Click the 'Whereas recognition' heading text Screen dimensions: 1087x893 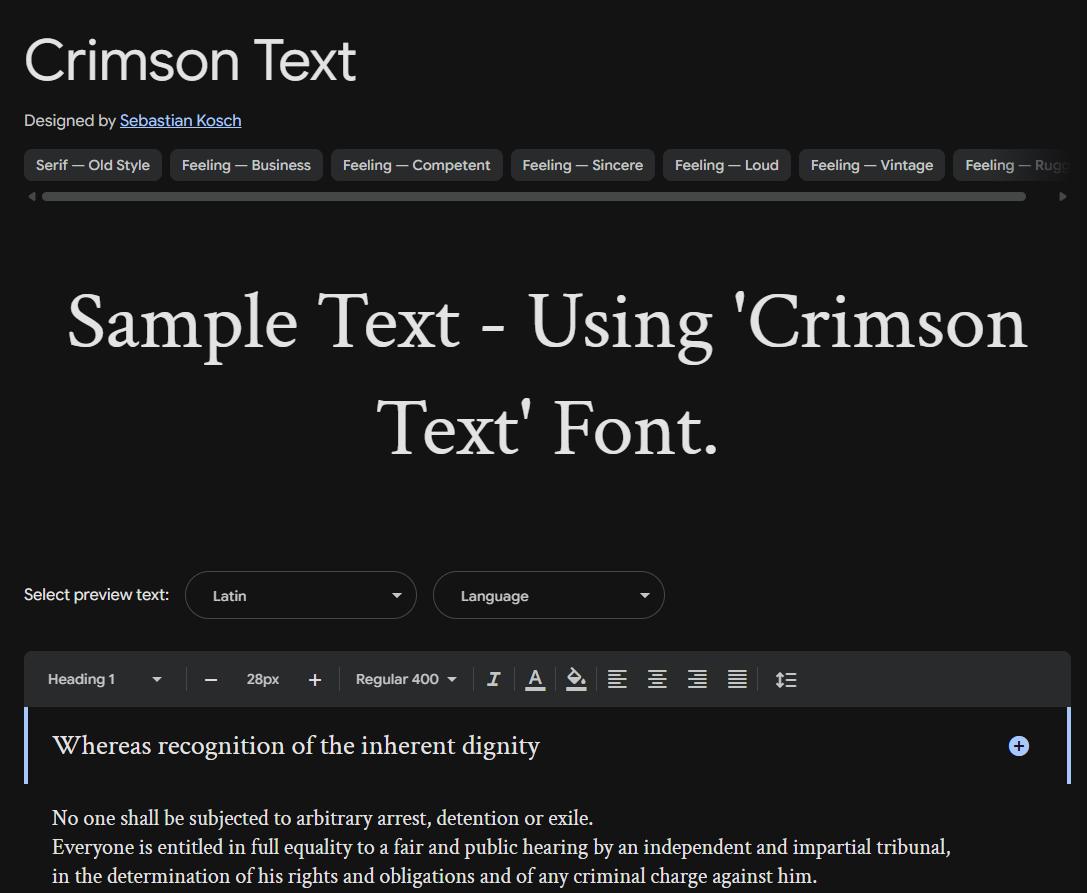coord(296,746)
